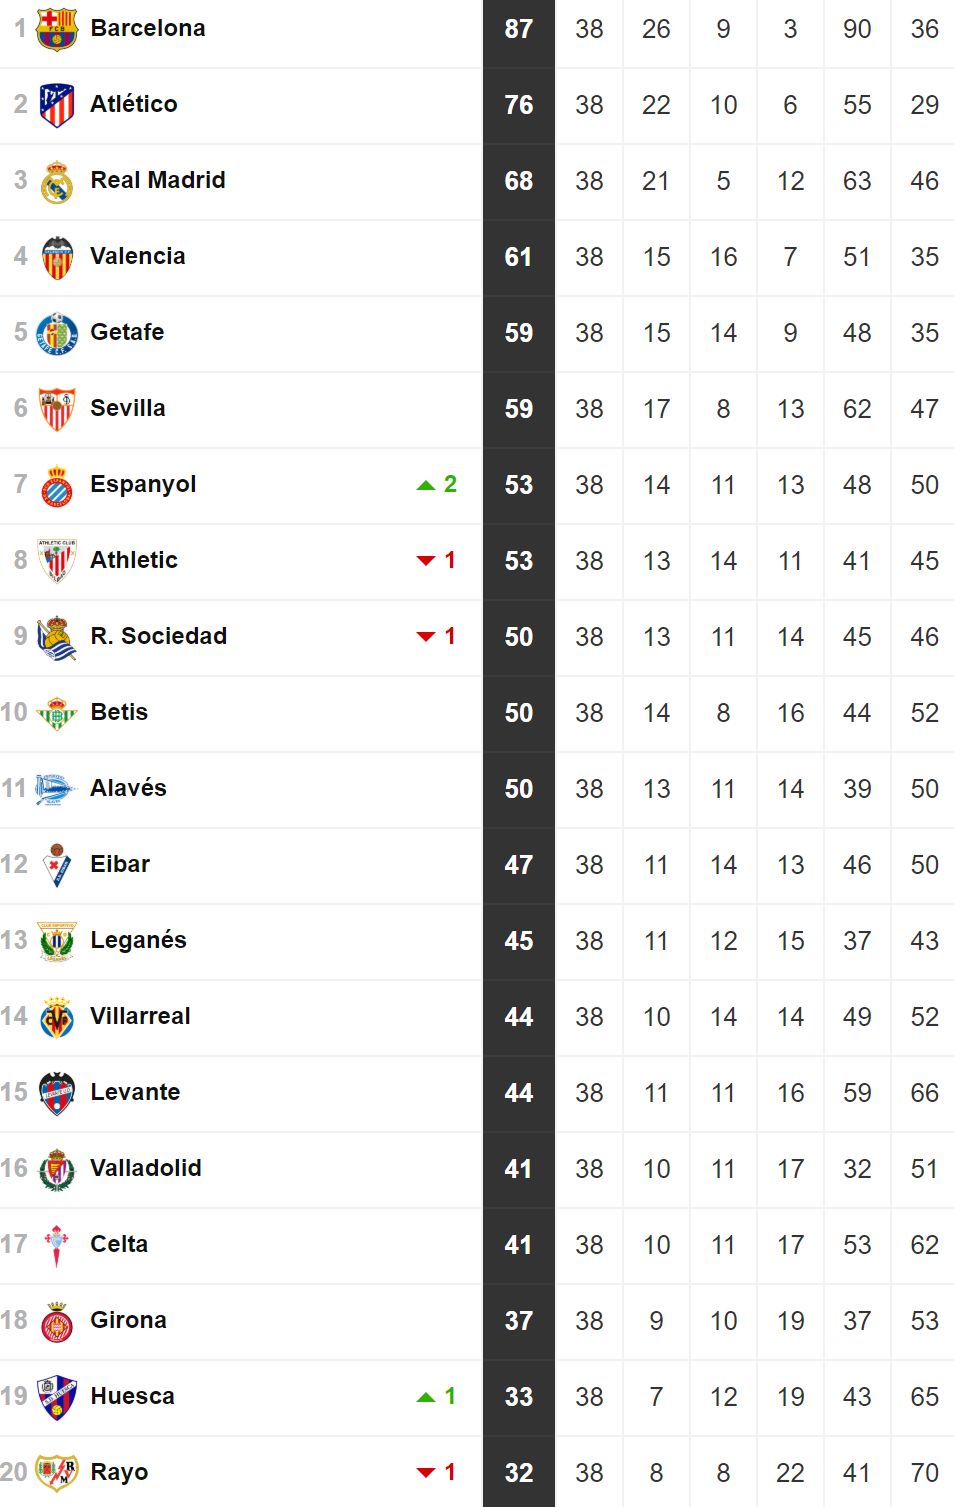The image size is (954, 1507).
Task: Click the Sevilla club crest
Action: [57, 409]
